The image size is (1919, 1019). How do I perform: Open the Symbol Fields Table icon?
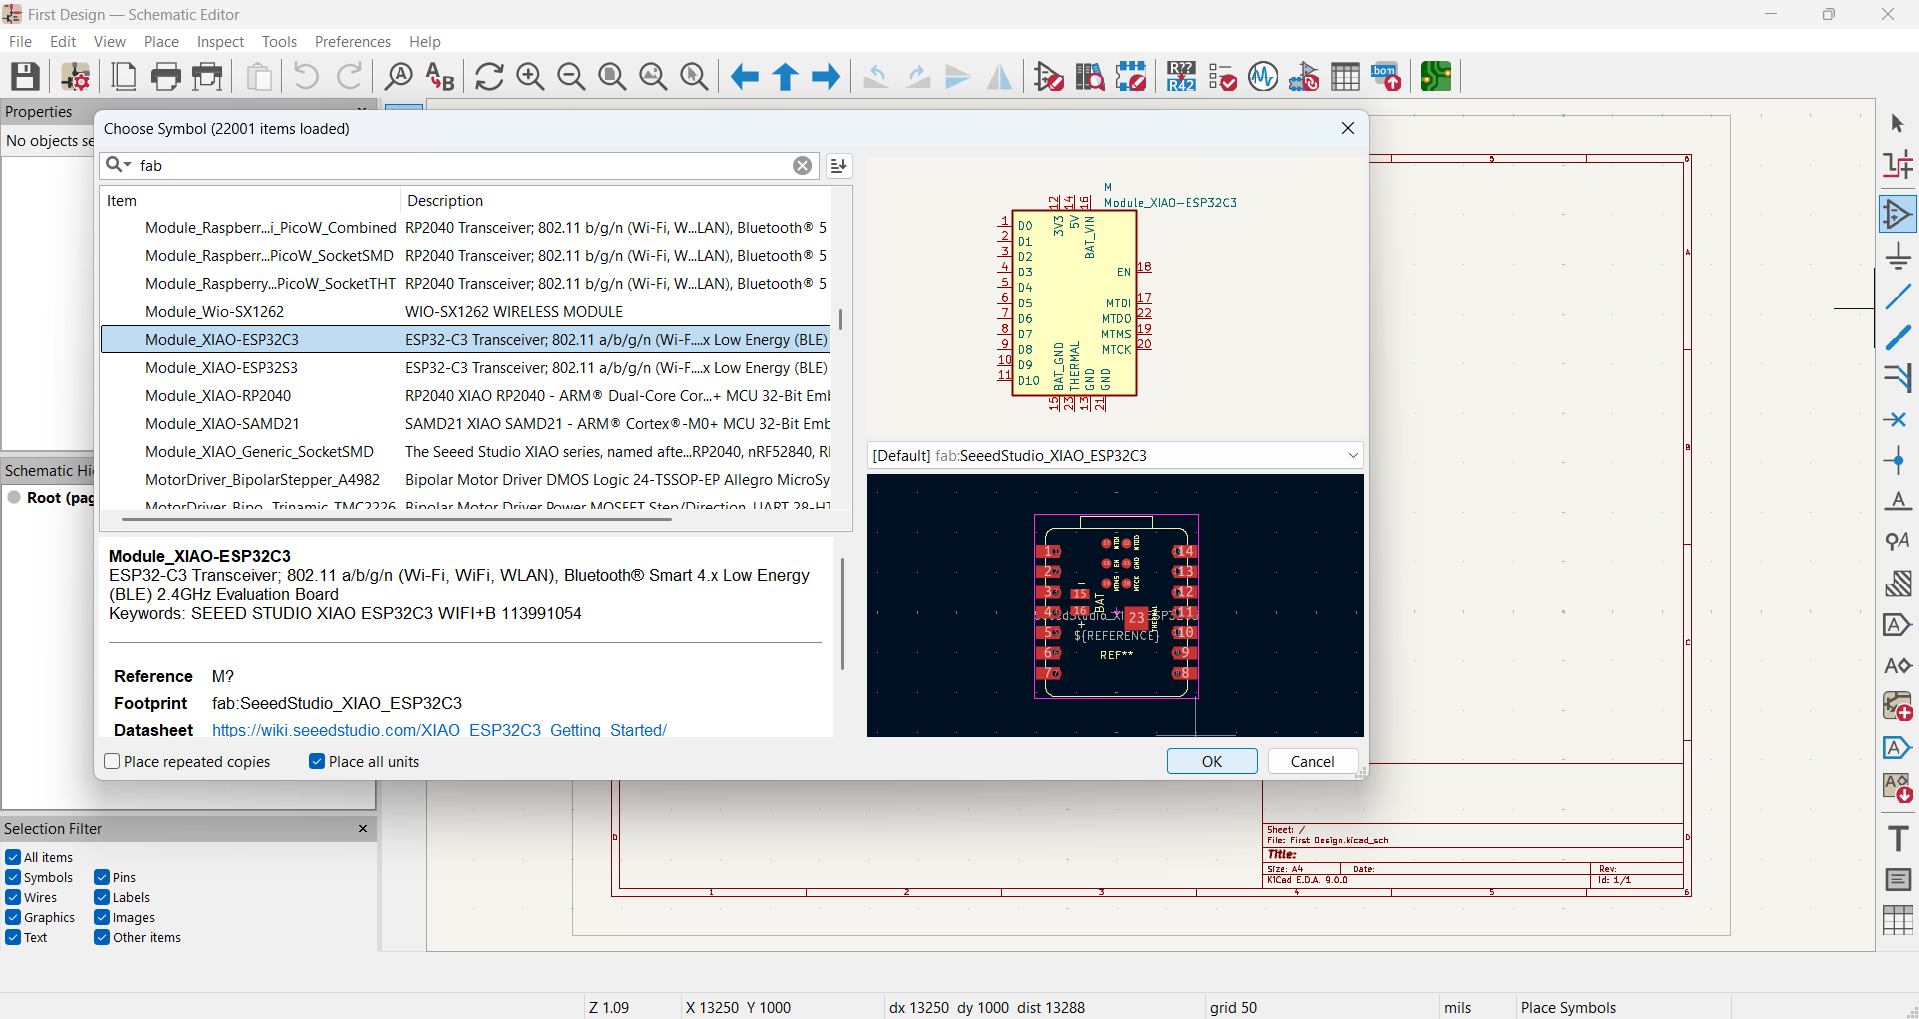(1345, 76)
